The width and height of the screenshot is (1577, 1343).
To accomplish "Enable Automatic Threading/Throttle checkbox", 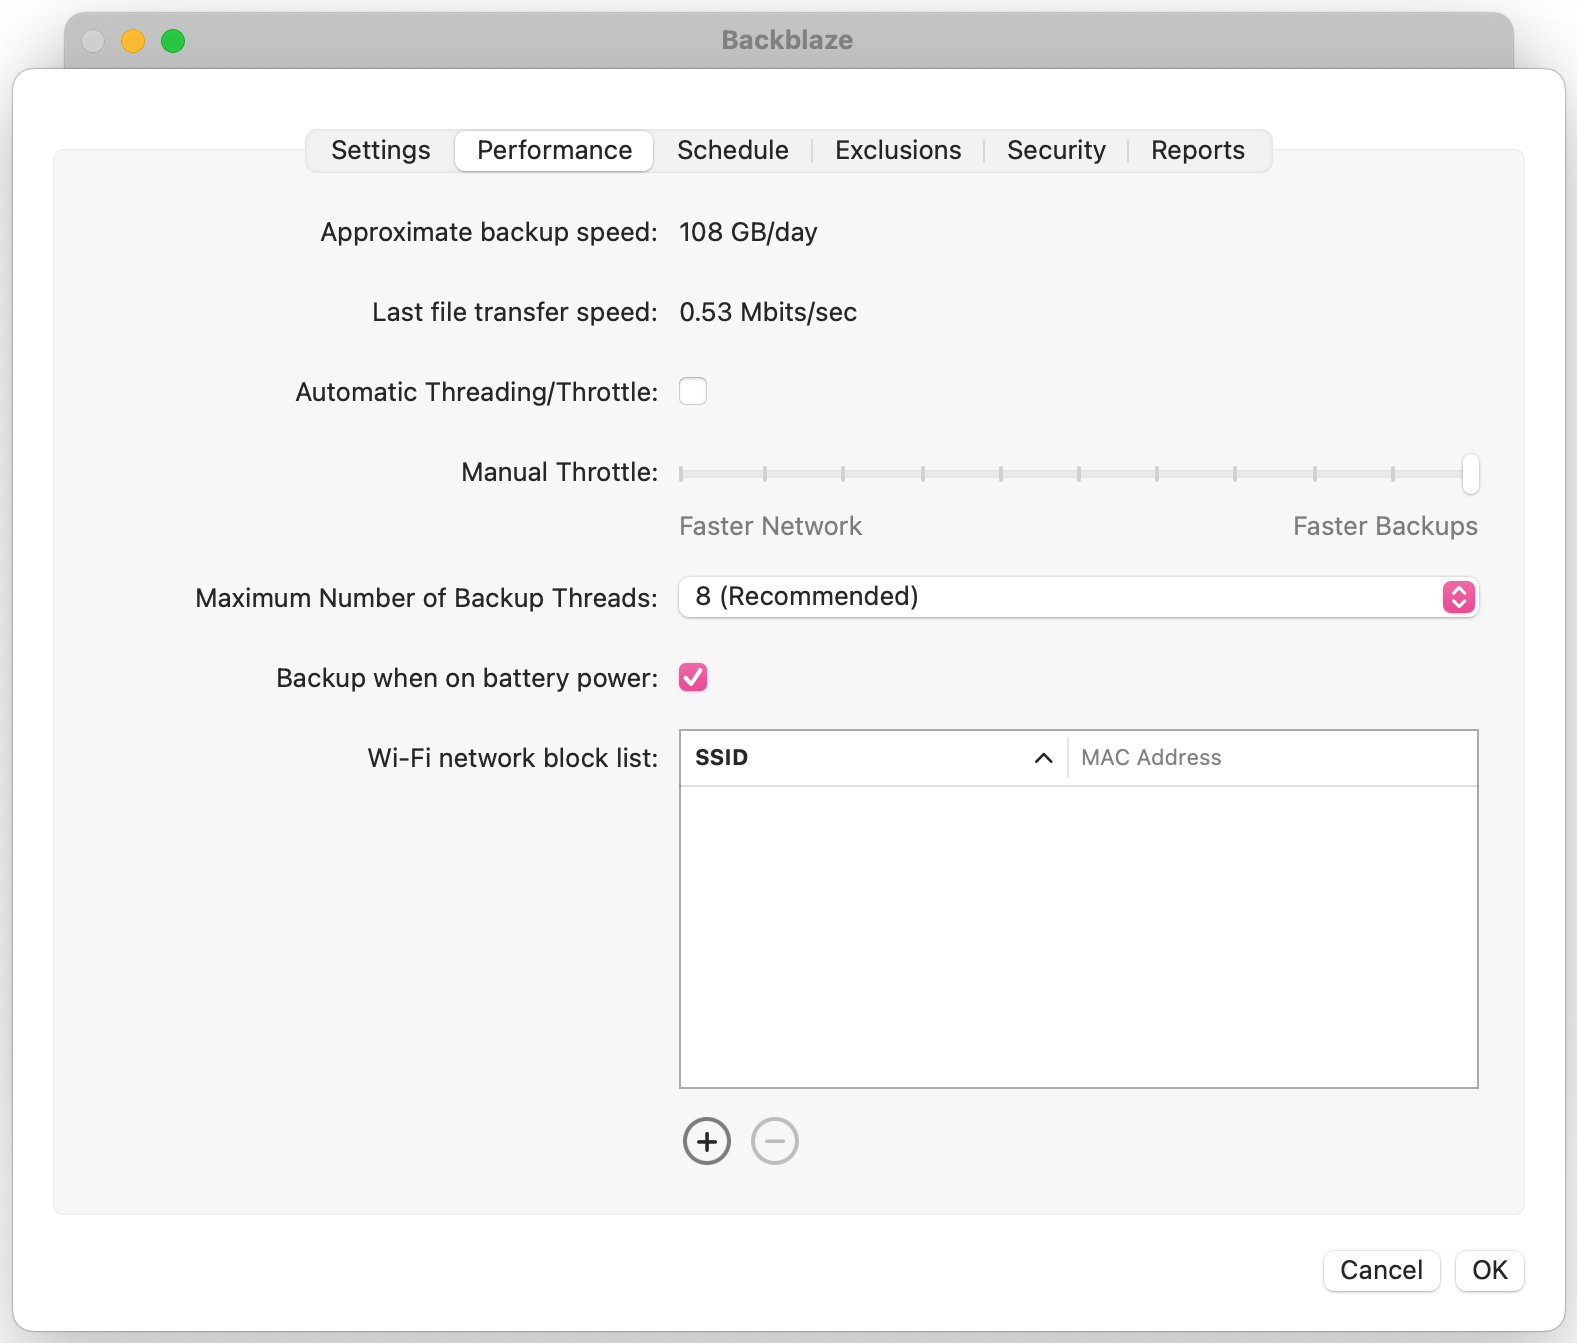I will 693,391.
